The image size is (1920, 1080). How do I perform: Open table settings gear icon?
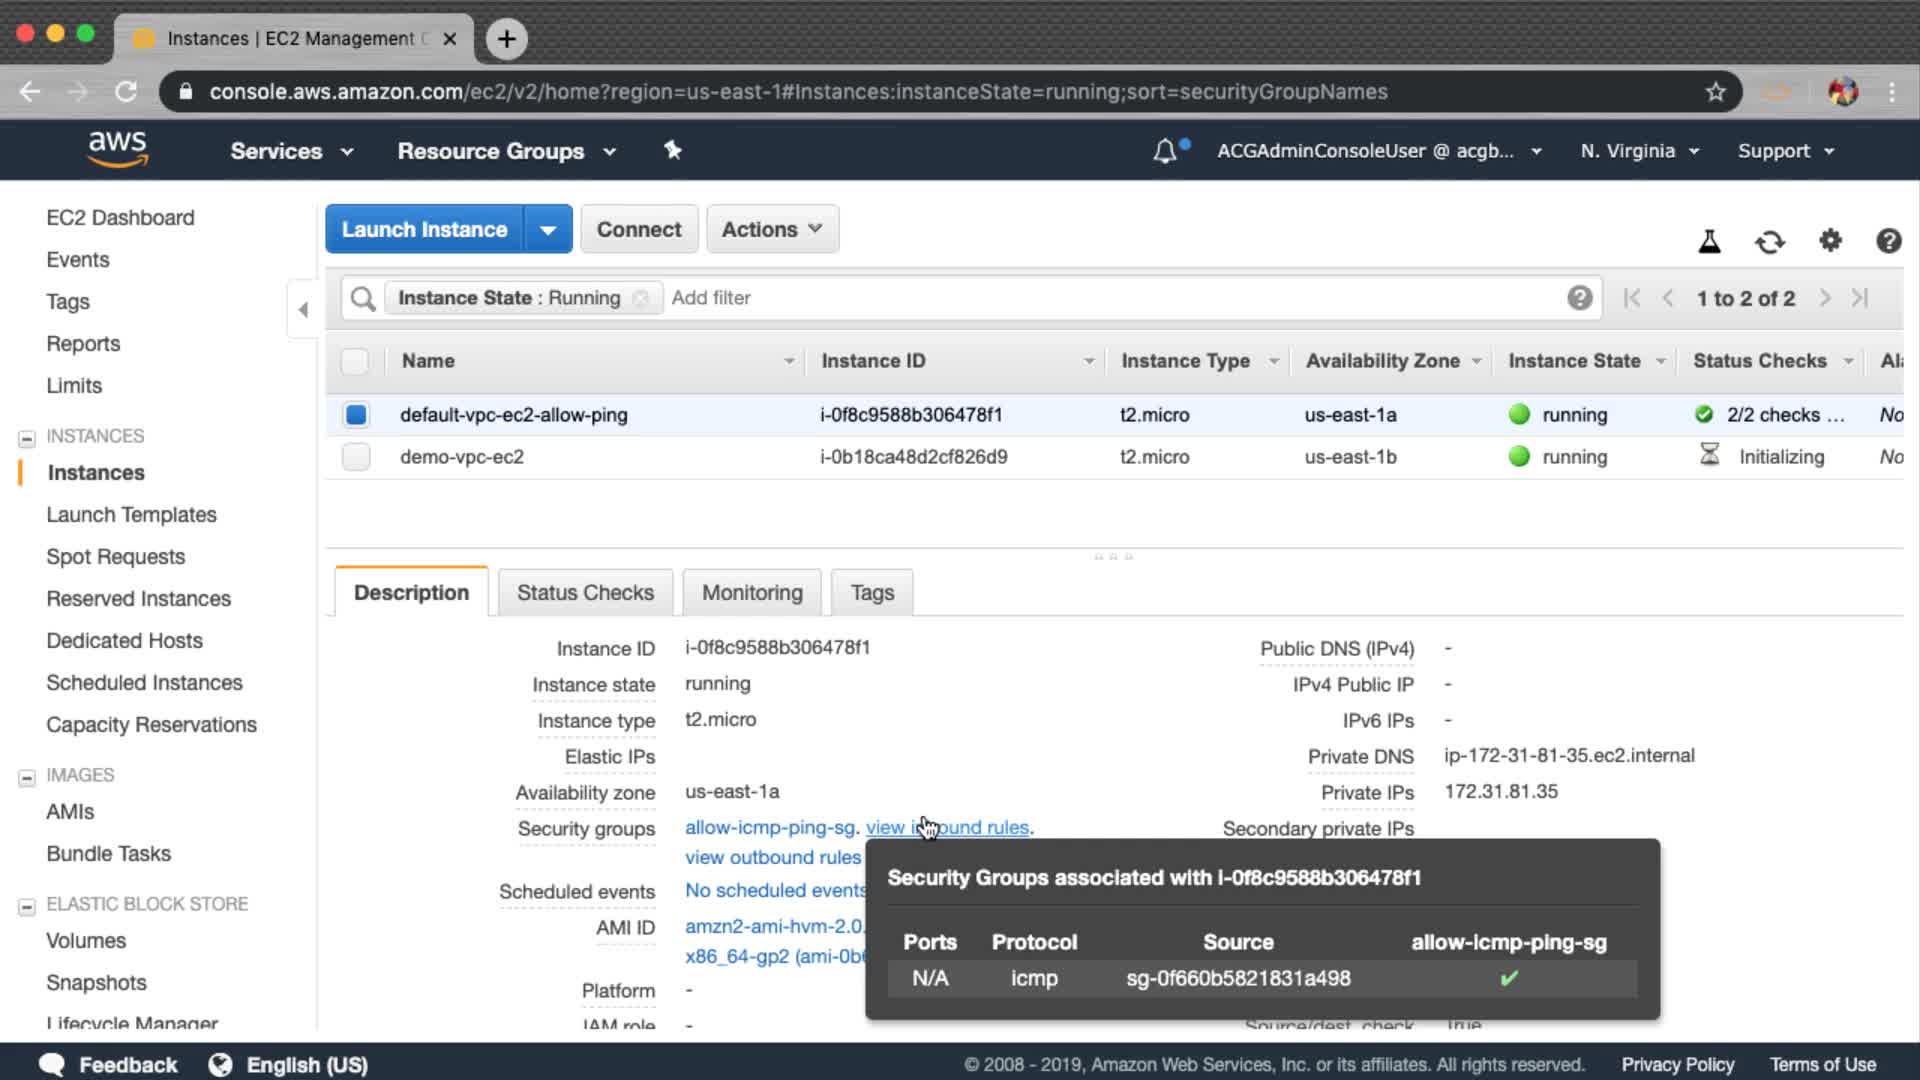coord(1830,240)
